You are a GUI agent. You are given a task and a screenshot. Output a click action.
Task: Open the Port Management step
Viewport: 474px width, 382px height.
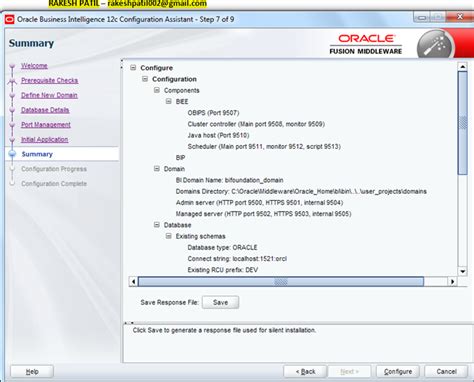coord(46,125)
